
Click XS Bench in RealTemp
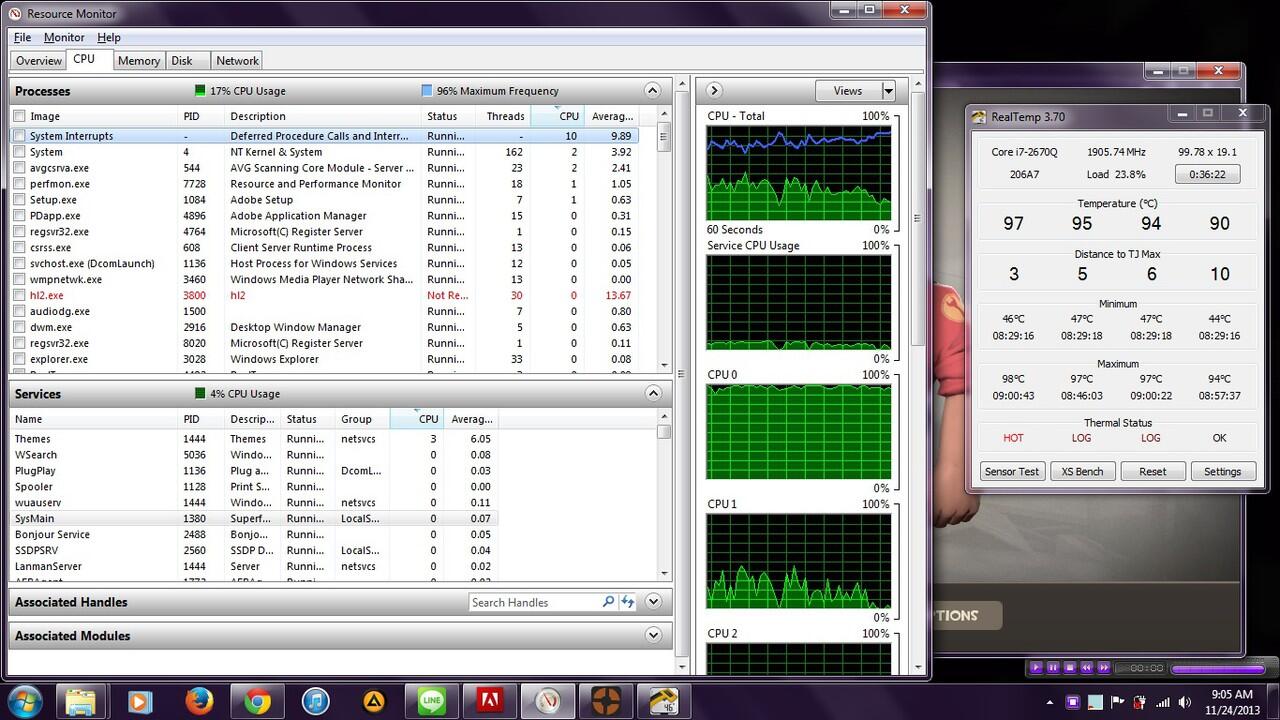pos(1082,471)
